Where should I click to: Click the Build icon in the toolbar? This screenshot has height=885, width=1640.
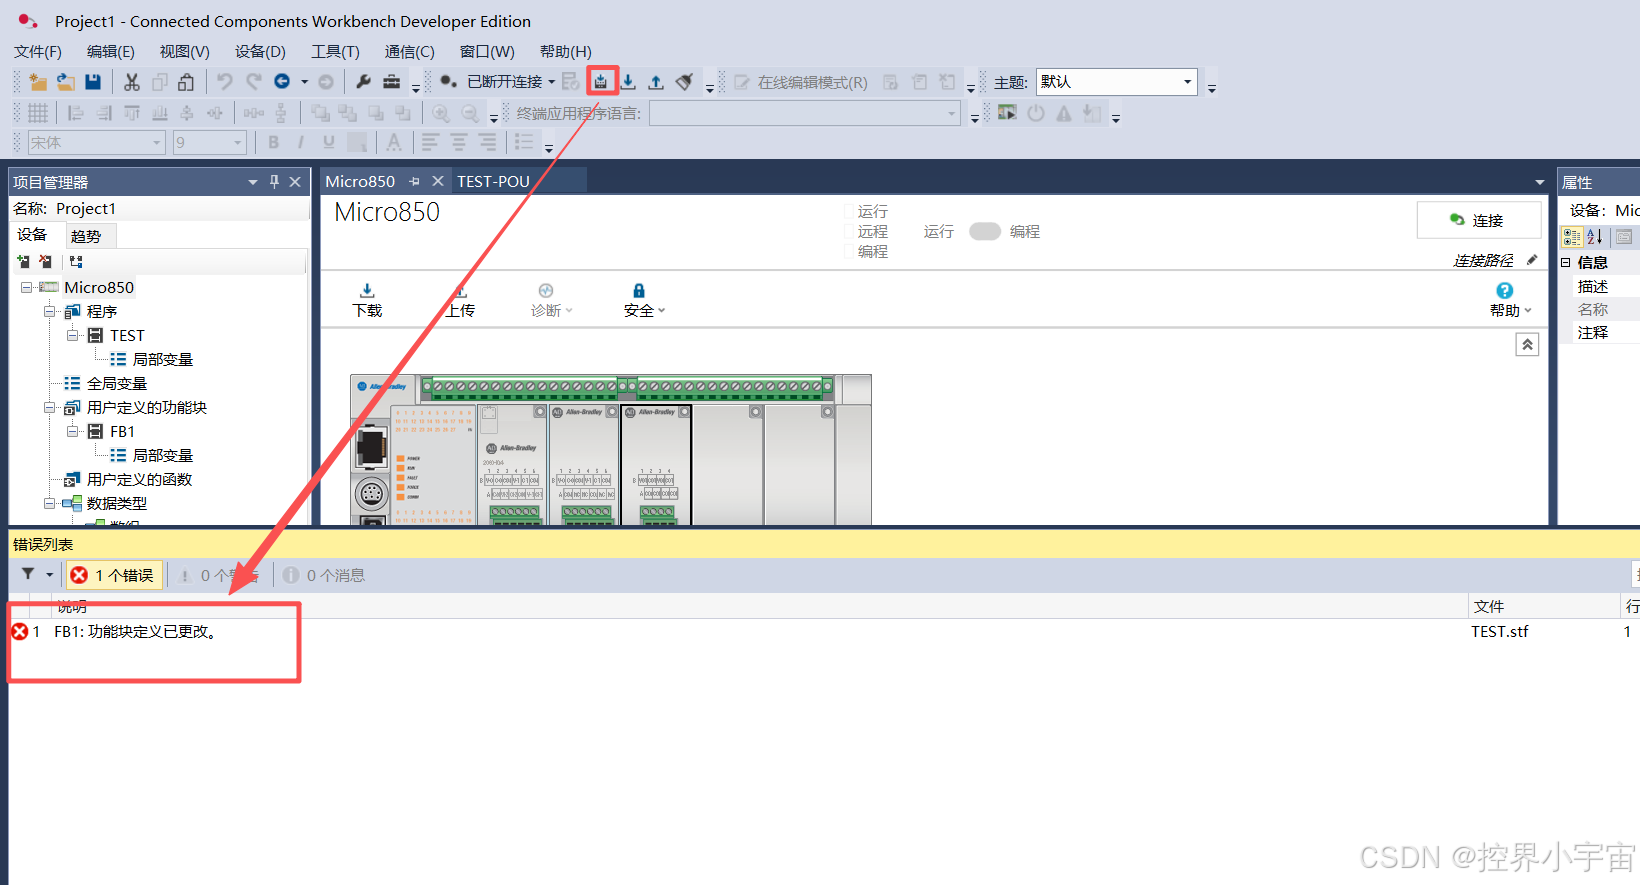[x=601, y=82]
